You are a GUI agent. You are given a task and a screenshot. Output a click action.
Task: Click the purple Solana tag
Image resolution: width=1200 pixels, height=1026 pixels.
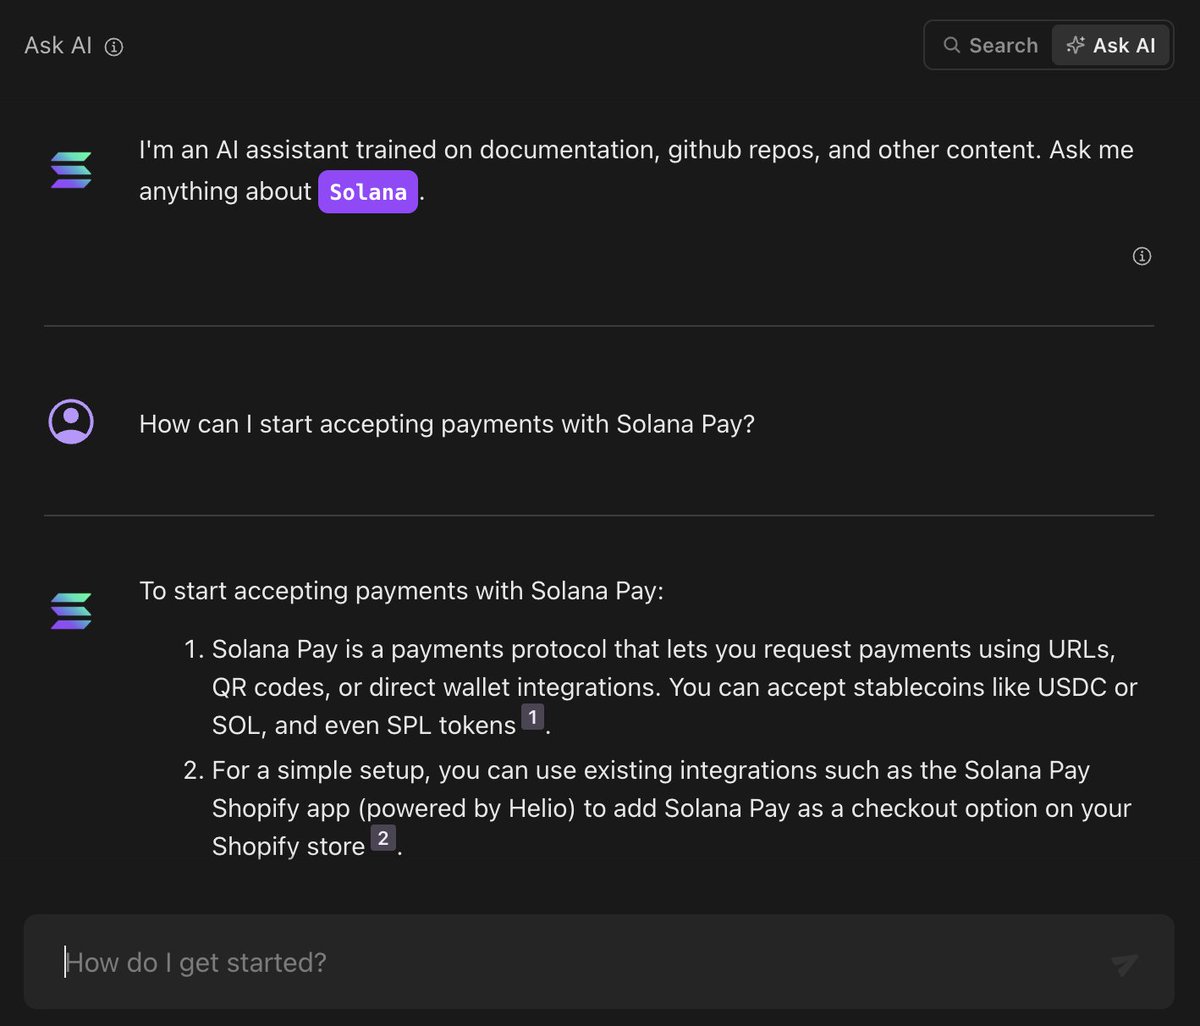[x=368, y=192]
